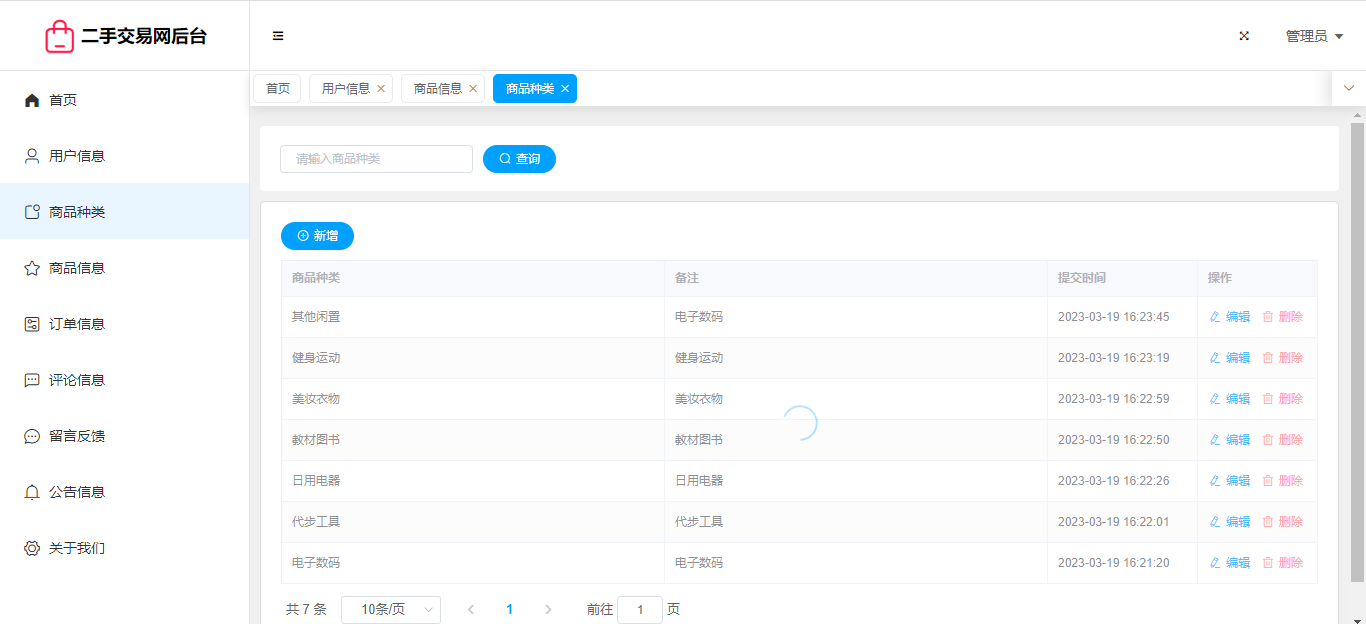1366x624 pixels.
Task: Delete the 其他闲置 row
Action: (x=1283, y=317)
